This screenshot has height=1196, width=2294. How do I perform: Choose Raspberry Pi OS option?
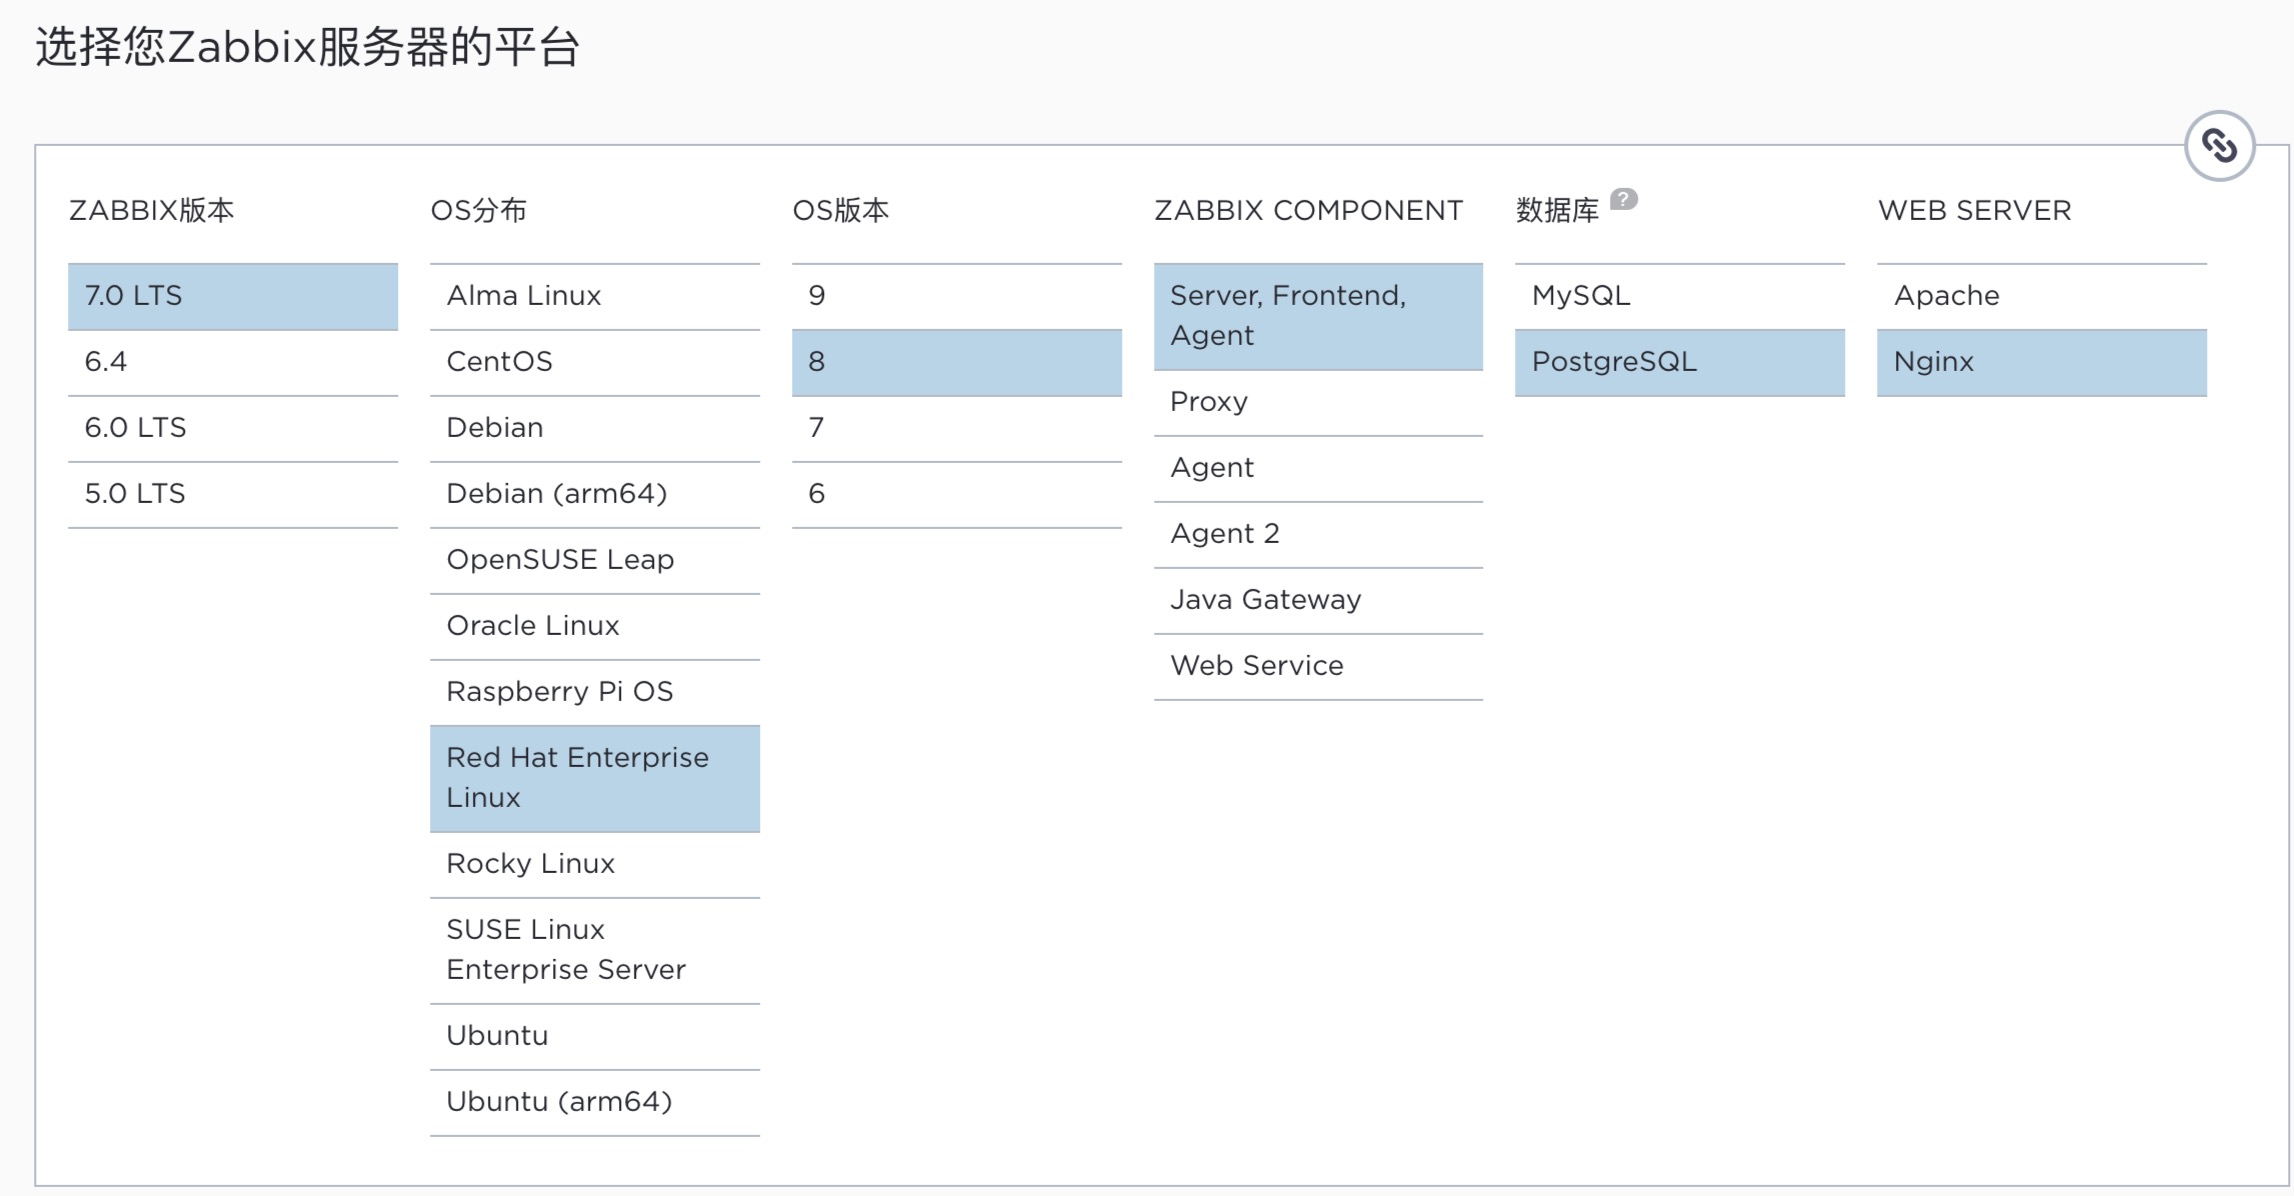(x=594, y=692)
